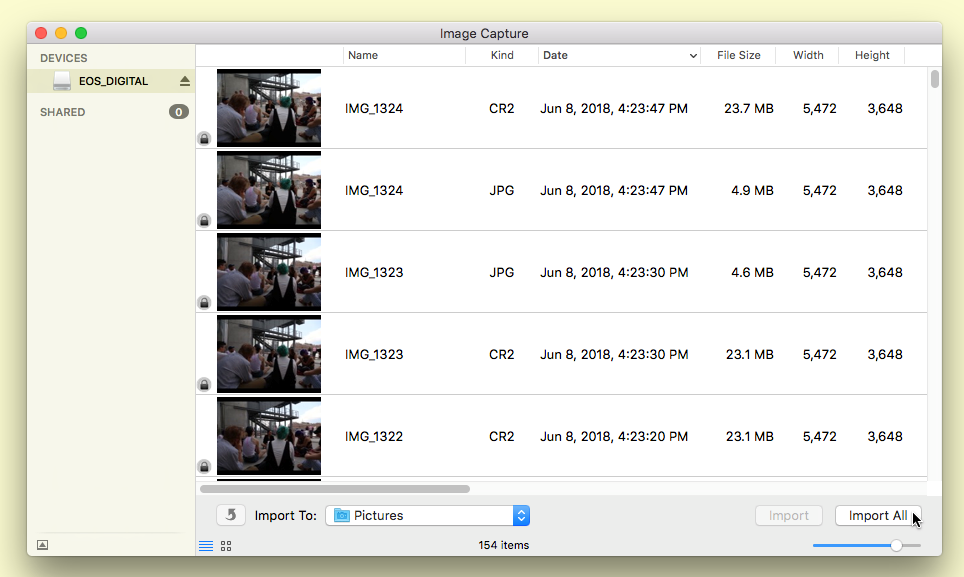
Task: Click the Import button
Action: (x=788, y=516)
